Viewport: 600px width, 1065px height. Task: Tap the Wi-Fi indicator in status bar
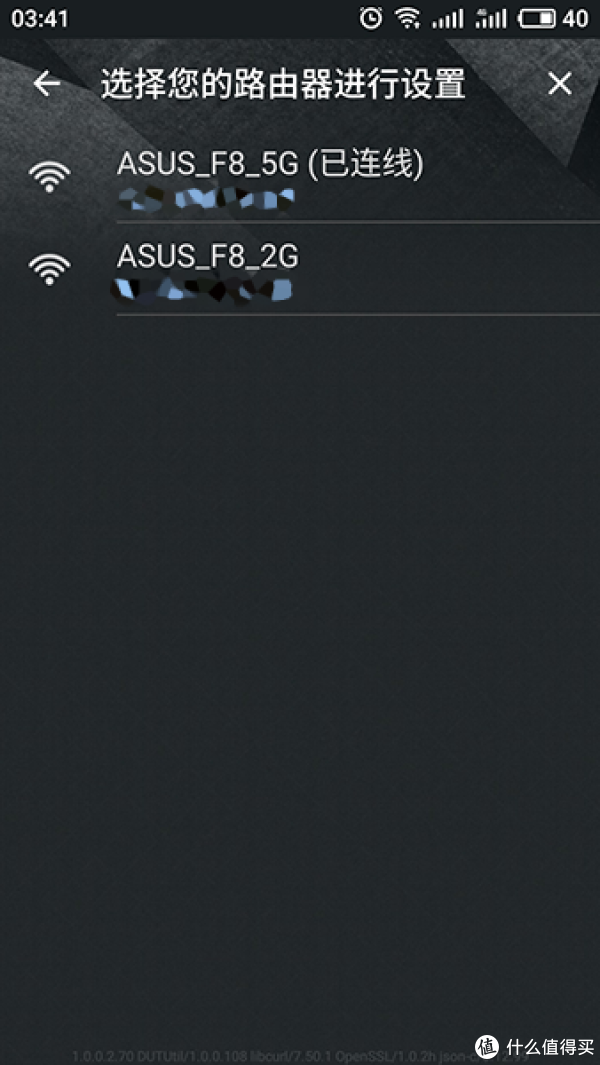408,18
